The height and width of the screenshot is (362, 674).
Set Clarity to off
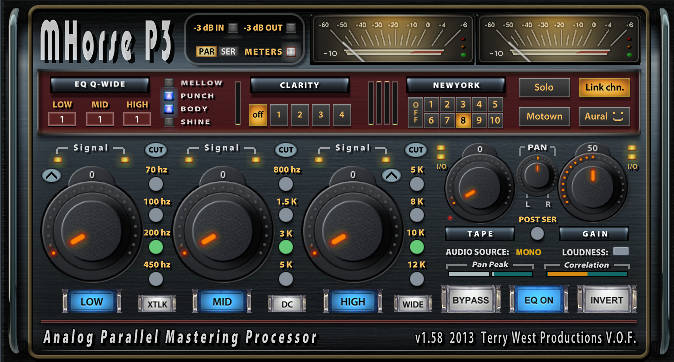pyautogui.click(x=258, y=115)
